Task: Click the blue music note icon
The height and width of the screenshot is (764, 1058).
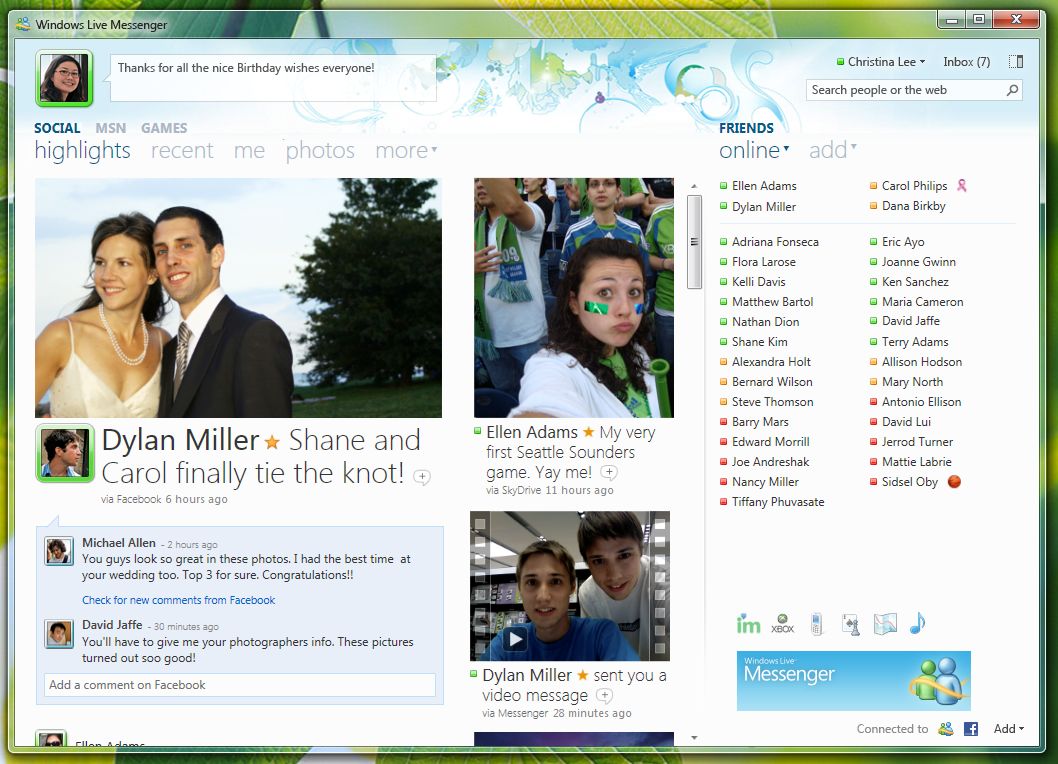Action: tap(917, 623)
